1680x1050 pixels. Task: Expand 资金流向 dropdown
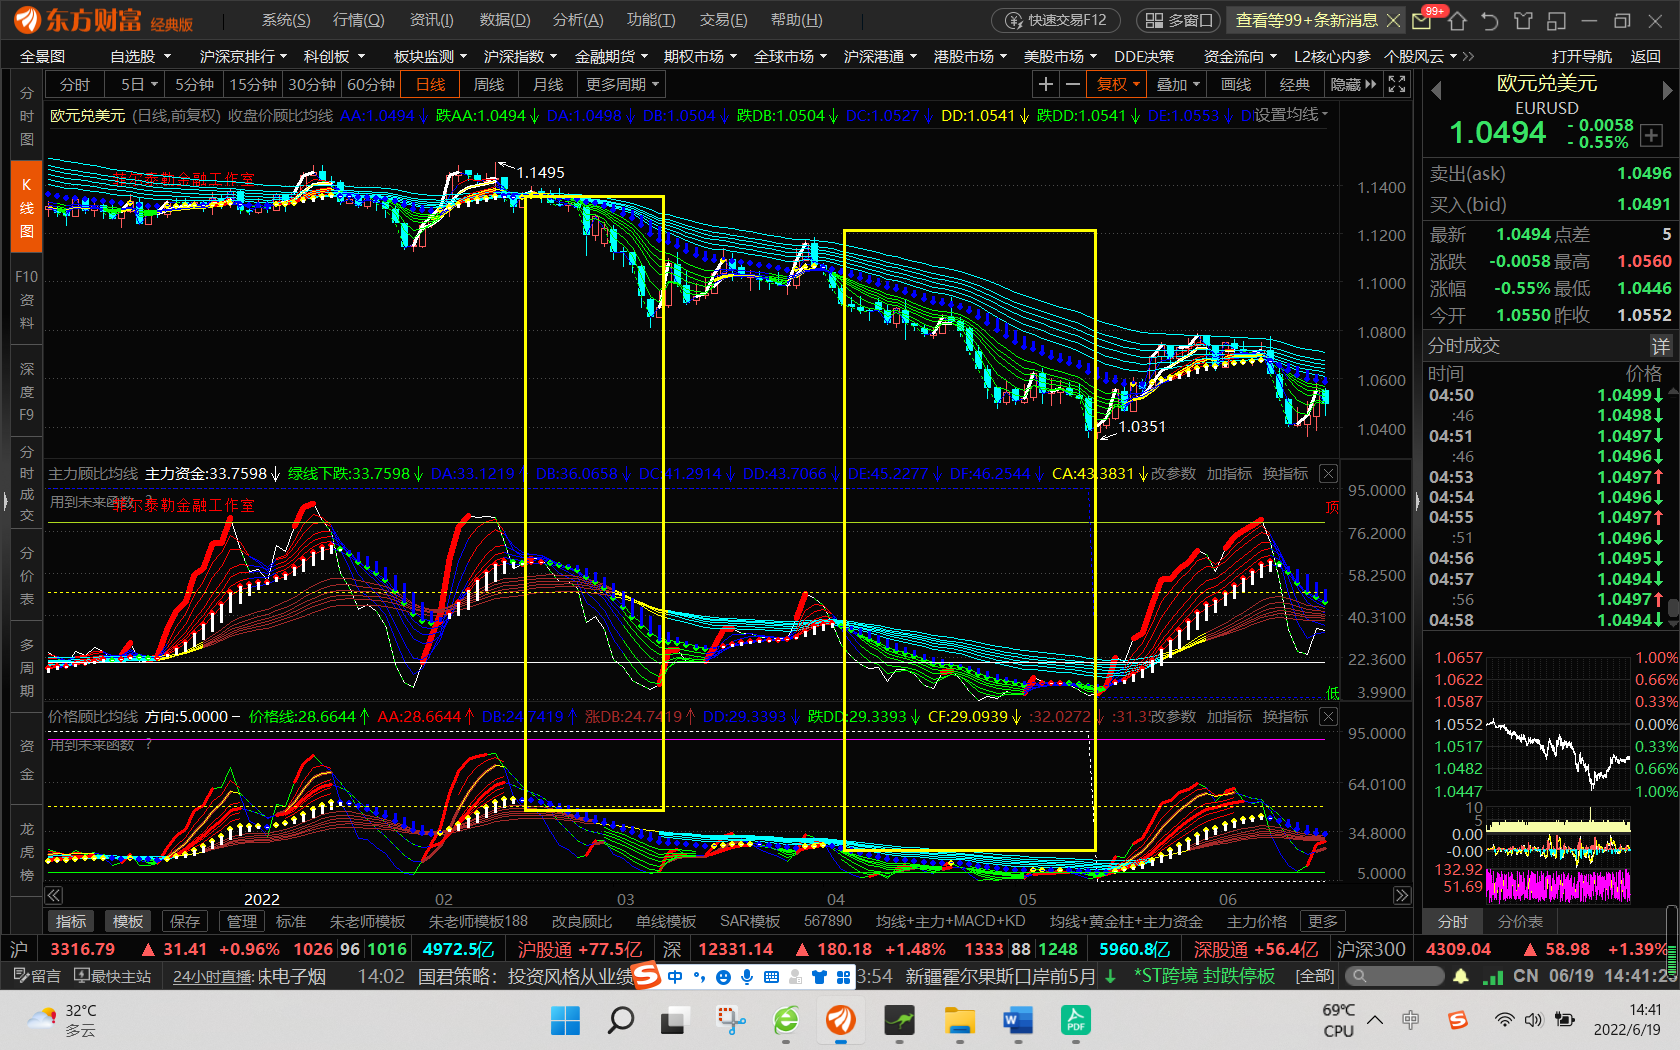(x=1240, y=57)
